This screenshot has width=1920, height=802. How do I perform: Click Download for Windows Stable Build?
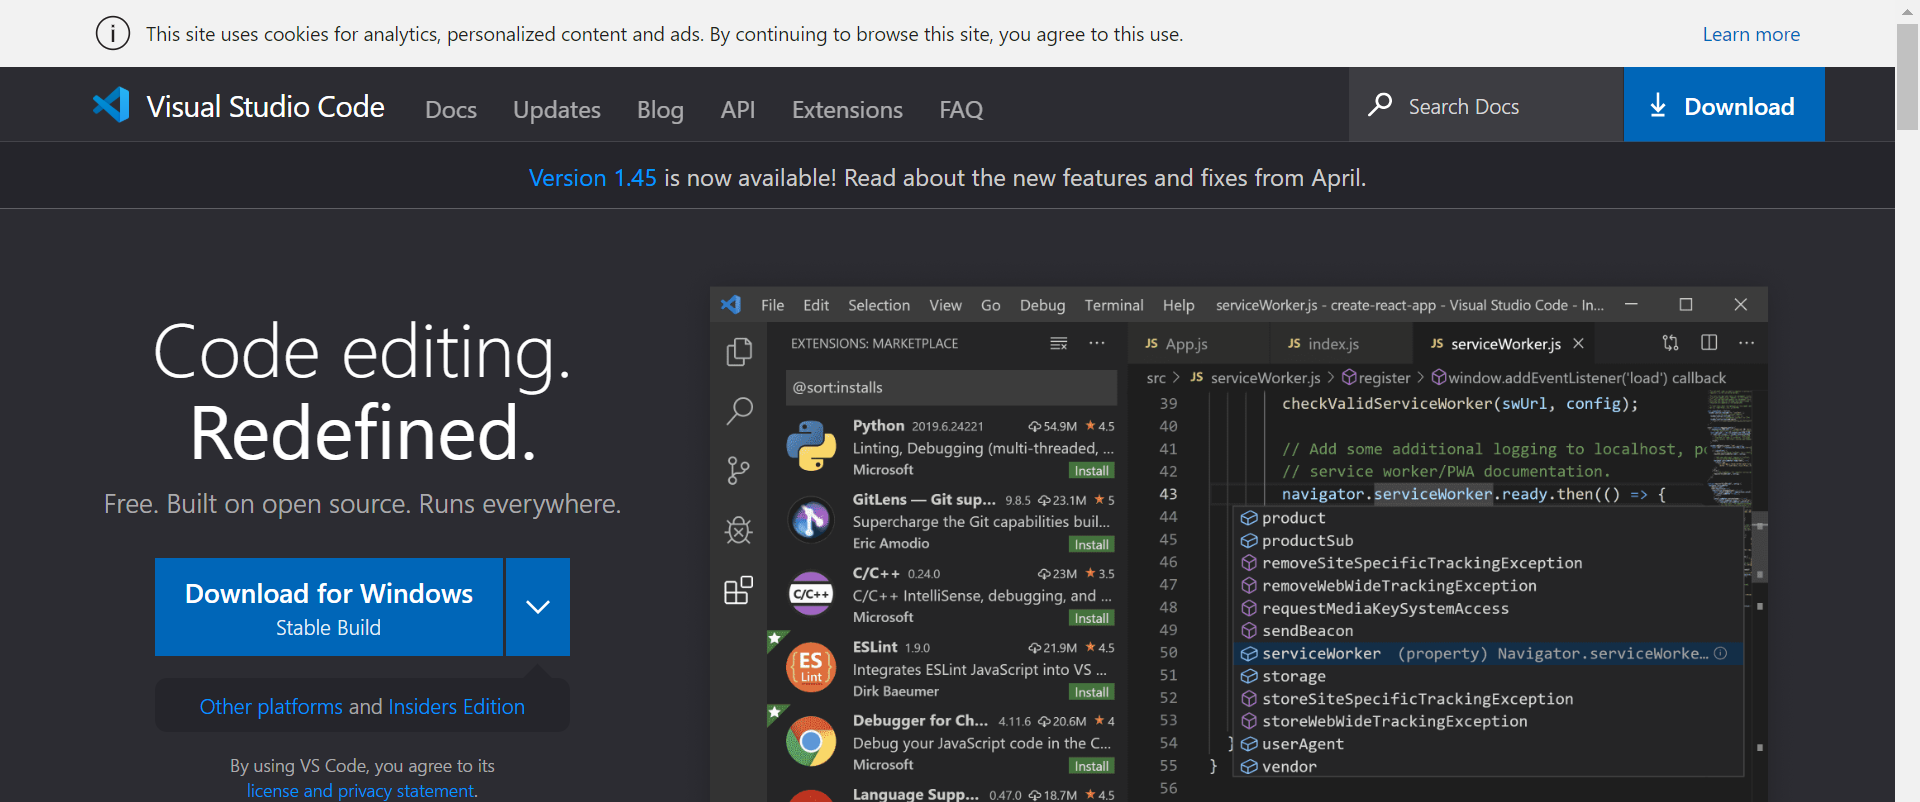(329, 607)
